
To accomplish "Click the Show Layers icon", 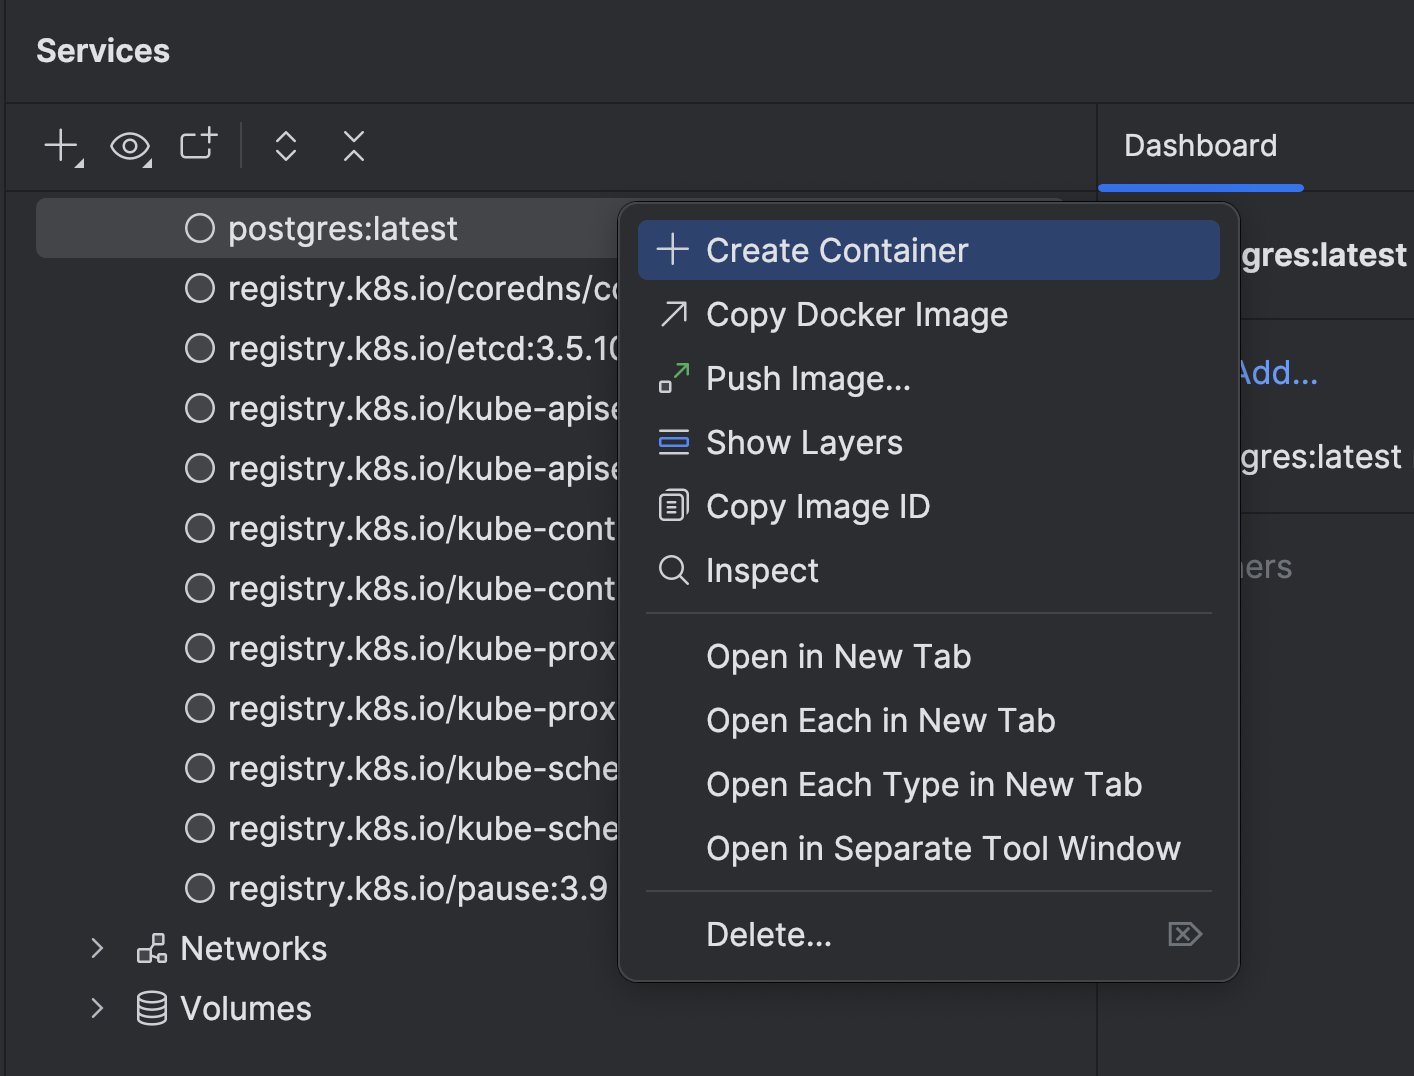I will [x=673, y=442].
